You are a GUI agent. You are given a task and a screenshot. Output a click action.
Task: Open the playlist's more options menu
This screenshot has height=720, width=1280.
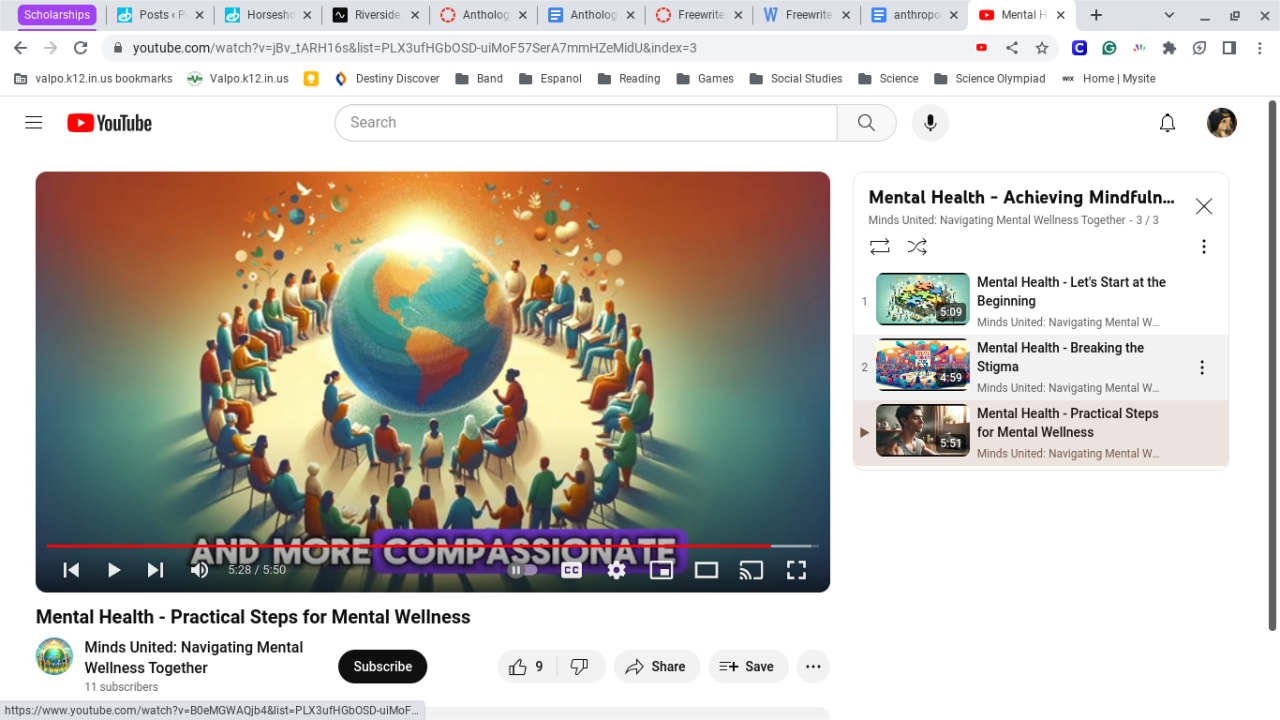pyautogui.click(x=1204, y=247)
